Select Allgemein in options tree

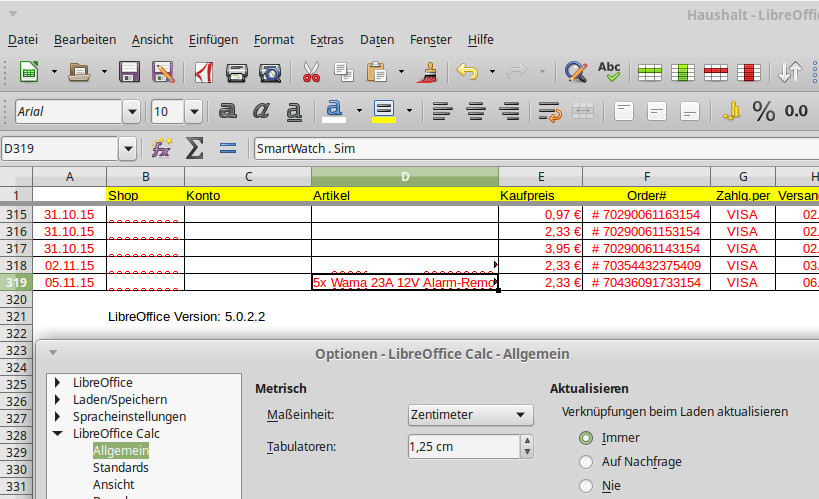tap(121, 450)
